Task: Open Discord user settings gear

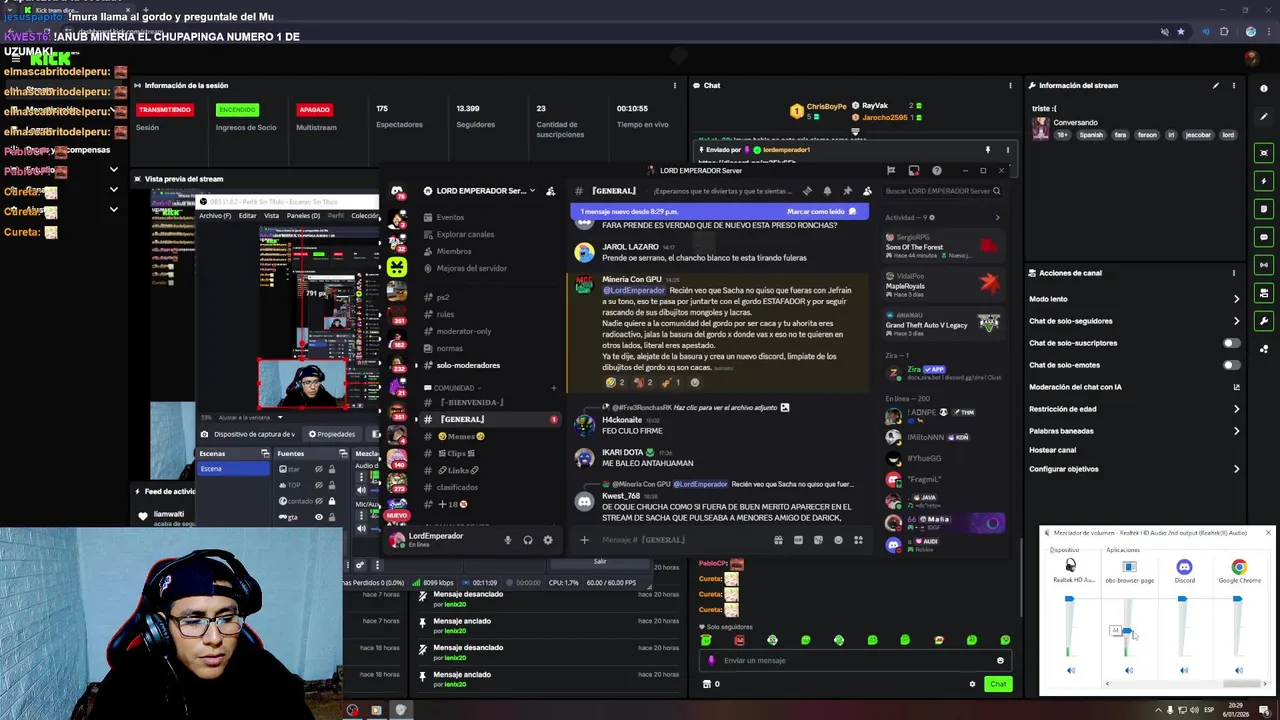Action: 547,540
